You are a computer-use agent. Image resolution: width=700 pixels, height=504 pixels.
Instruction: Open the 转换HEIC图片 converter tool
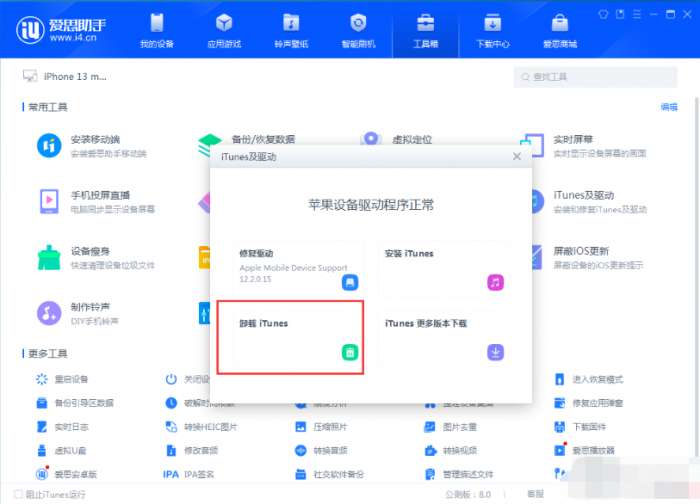[x=201, y=427]
